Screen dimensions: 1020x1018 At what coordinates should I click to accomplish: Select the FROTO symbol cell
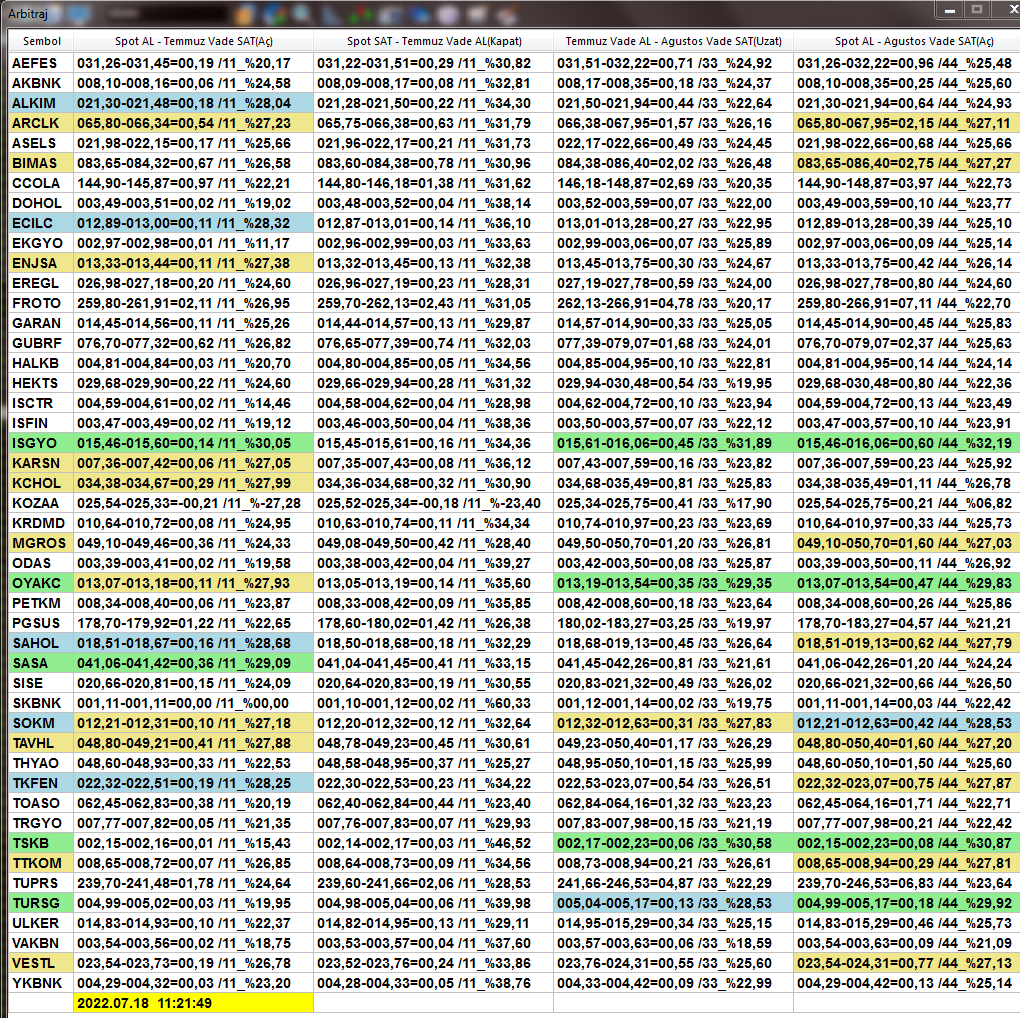click(41, 303)
